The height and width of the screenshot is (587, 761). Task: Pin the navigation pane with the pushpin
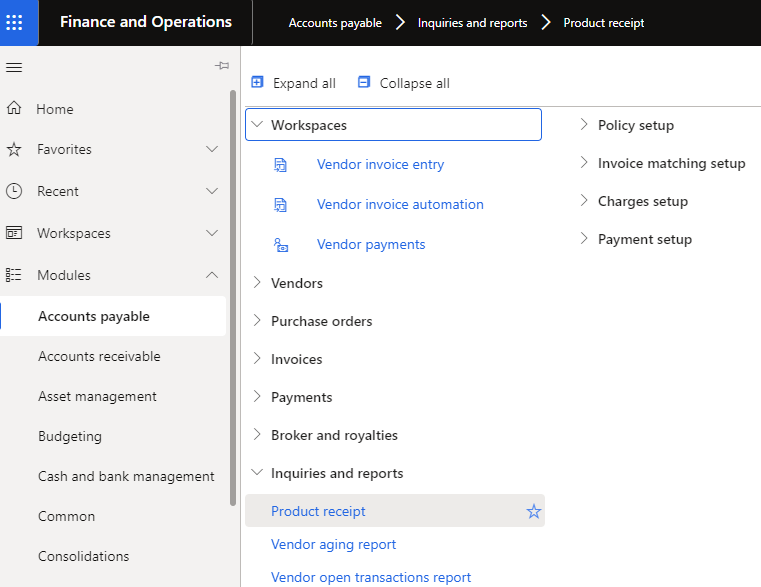pos(222,65)
